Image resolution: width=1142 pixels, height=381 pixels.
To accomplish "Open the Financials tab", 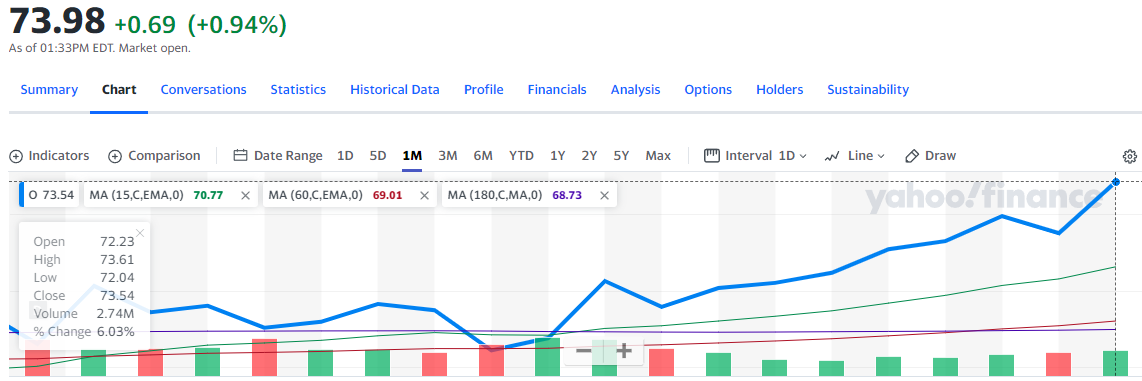I will [557, 90].
